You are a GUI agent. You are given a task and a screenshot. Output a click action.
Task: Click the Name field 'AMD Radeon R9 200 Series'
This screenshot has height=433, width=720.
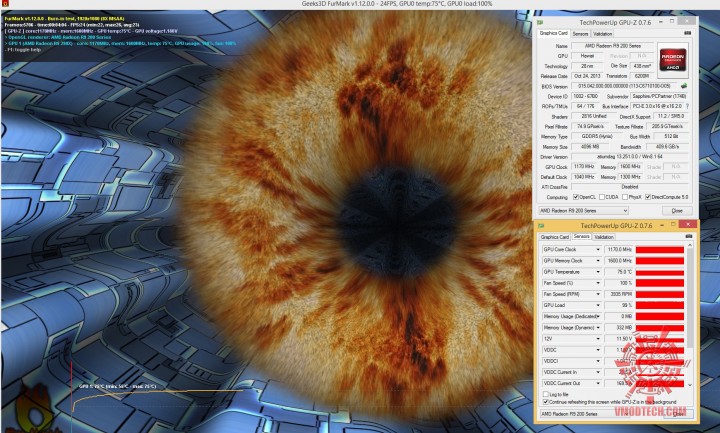click(613, 46)
